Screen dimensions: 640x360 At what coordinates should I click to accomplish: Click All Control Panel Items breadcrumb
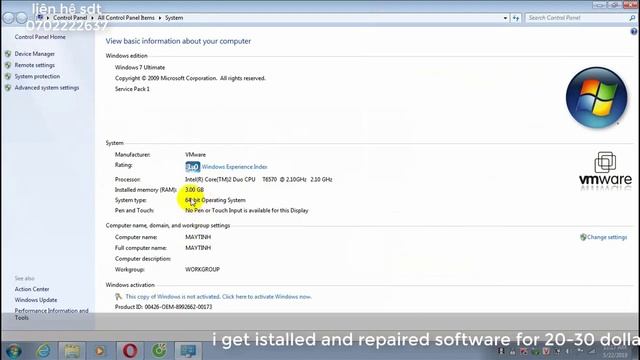(x=126, y=18)
